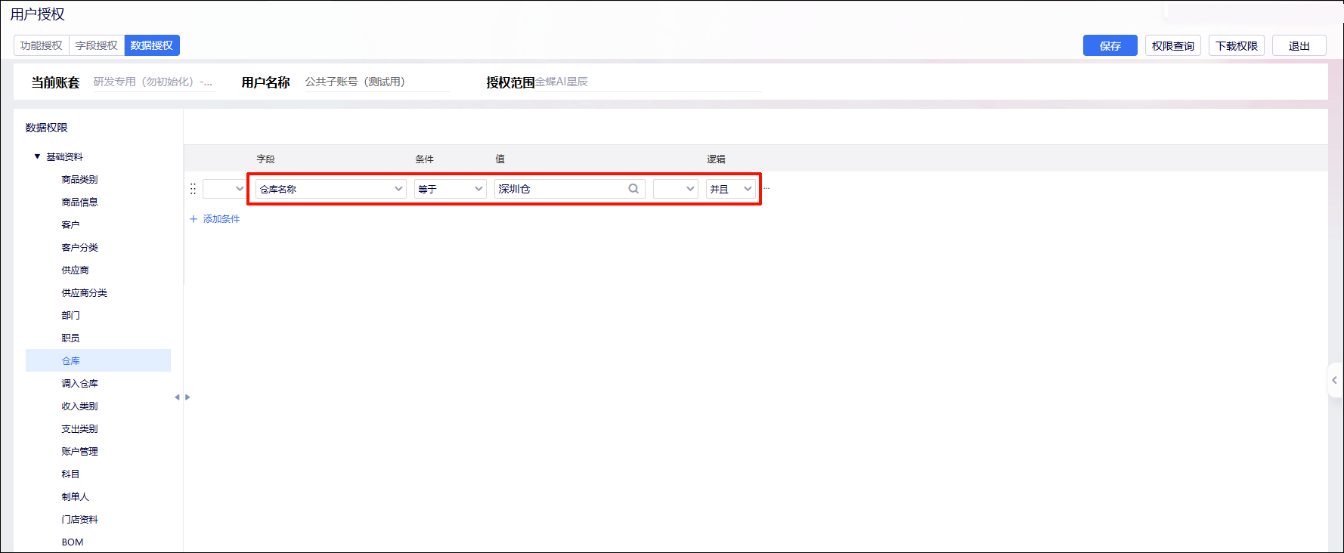The image size is (1344, 553).
Task: Click the 数据权限 panel heading
Action: point(47,127)
